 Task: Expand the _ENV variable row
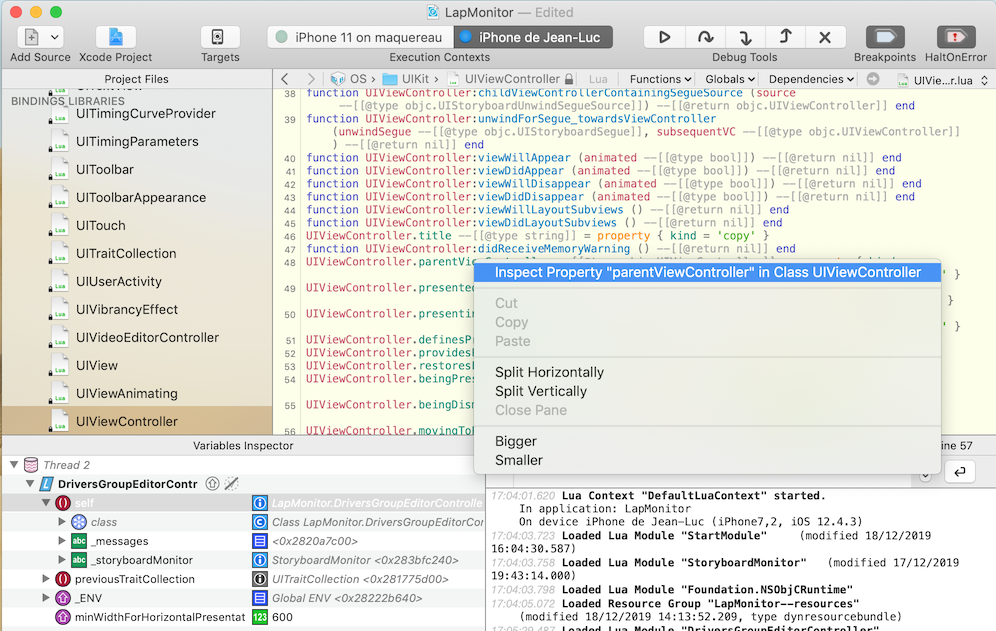46,598
